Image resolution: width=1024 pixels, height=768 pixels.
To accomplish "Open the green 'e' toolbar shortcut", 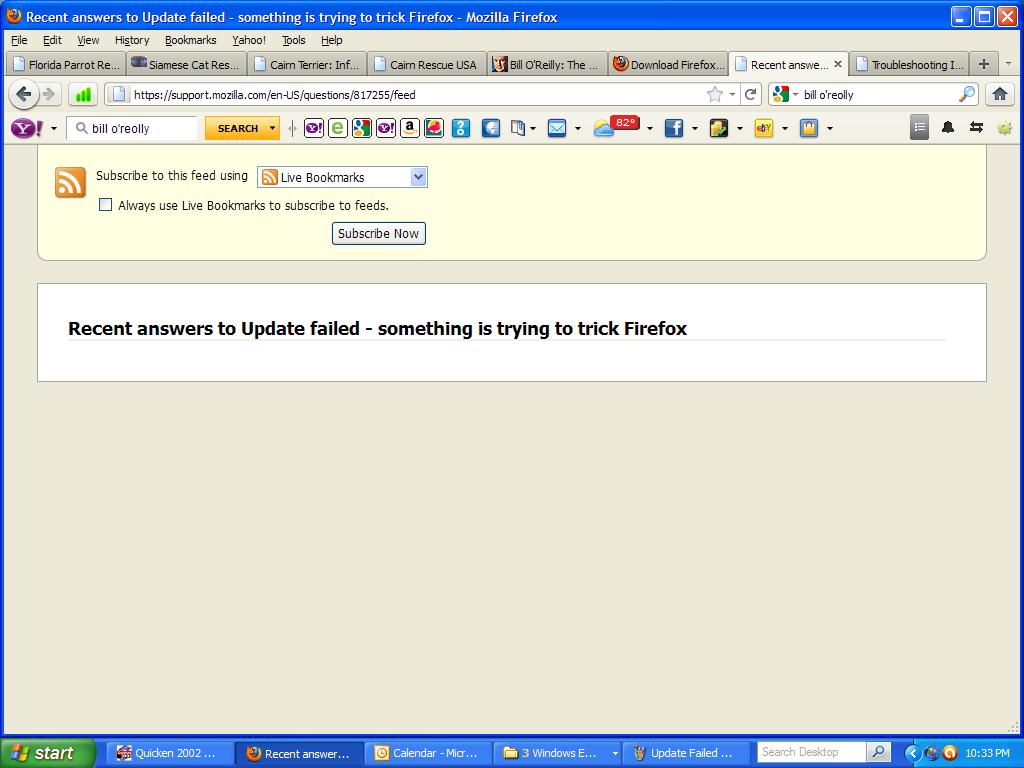I will coord(338,129).
